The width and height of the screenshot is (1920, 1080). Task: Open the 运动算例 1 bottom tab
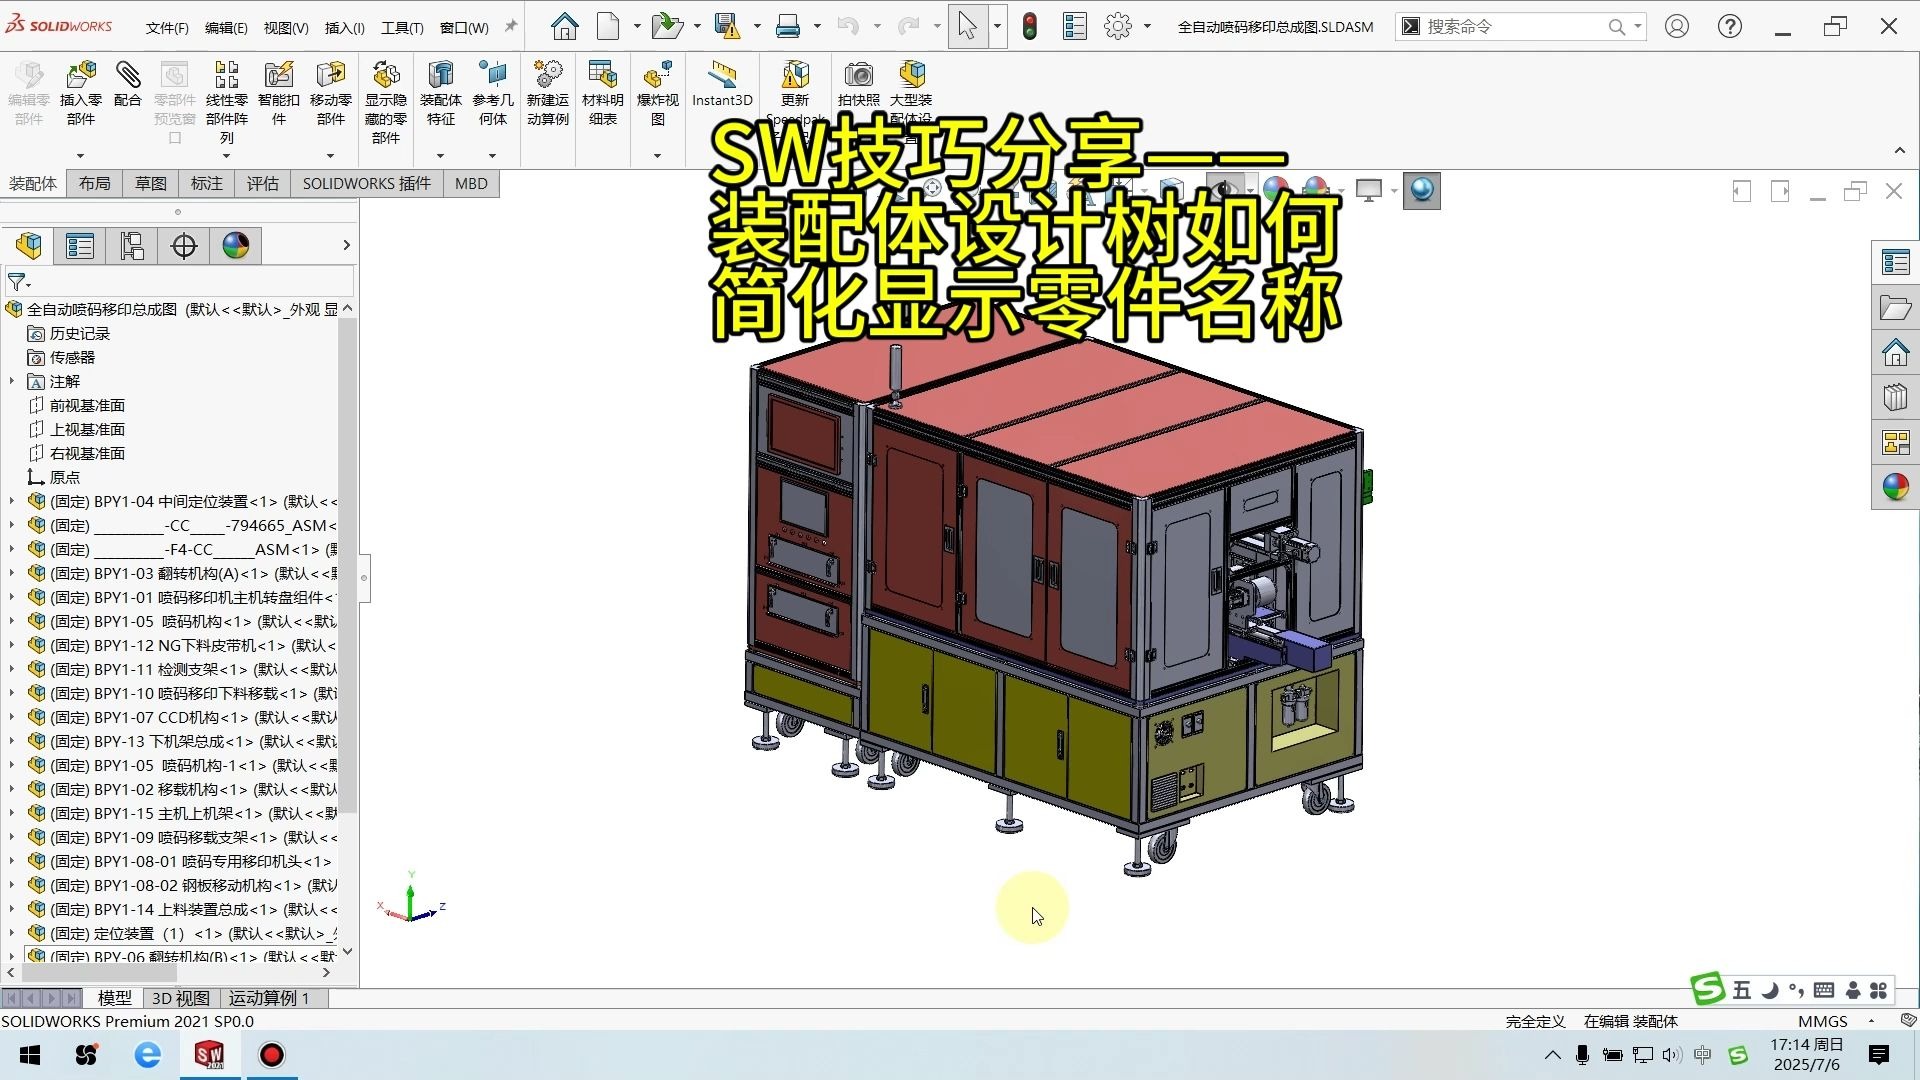[x=269, y=998]
